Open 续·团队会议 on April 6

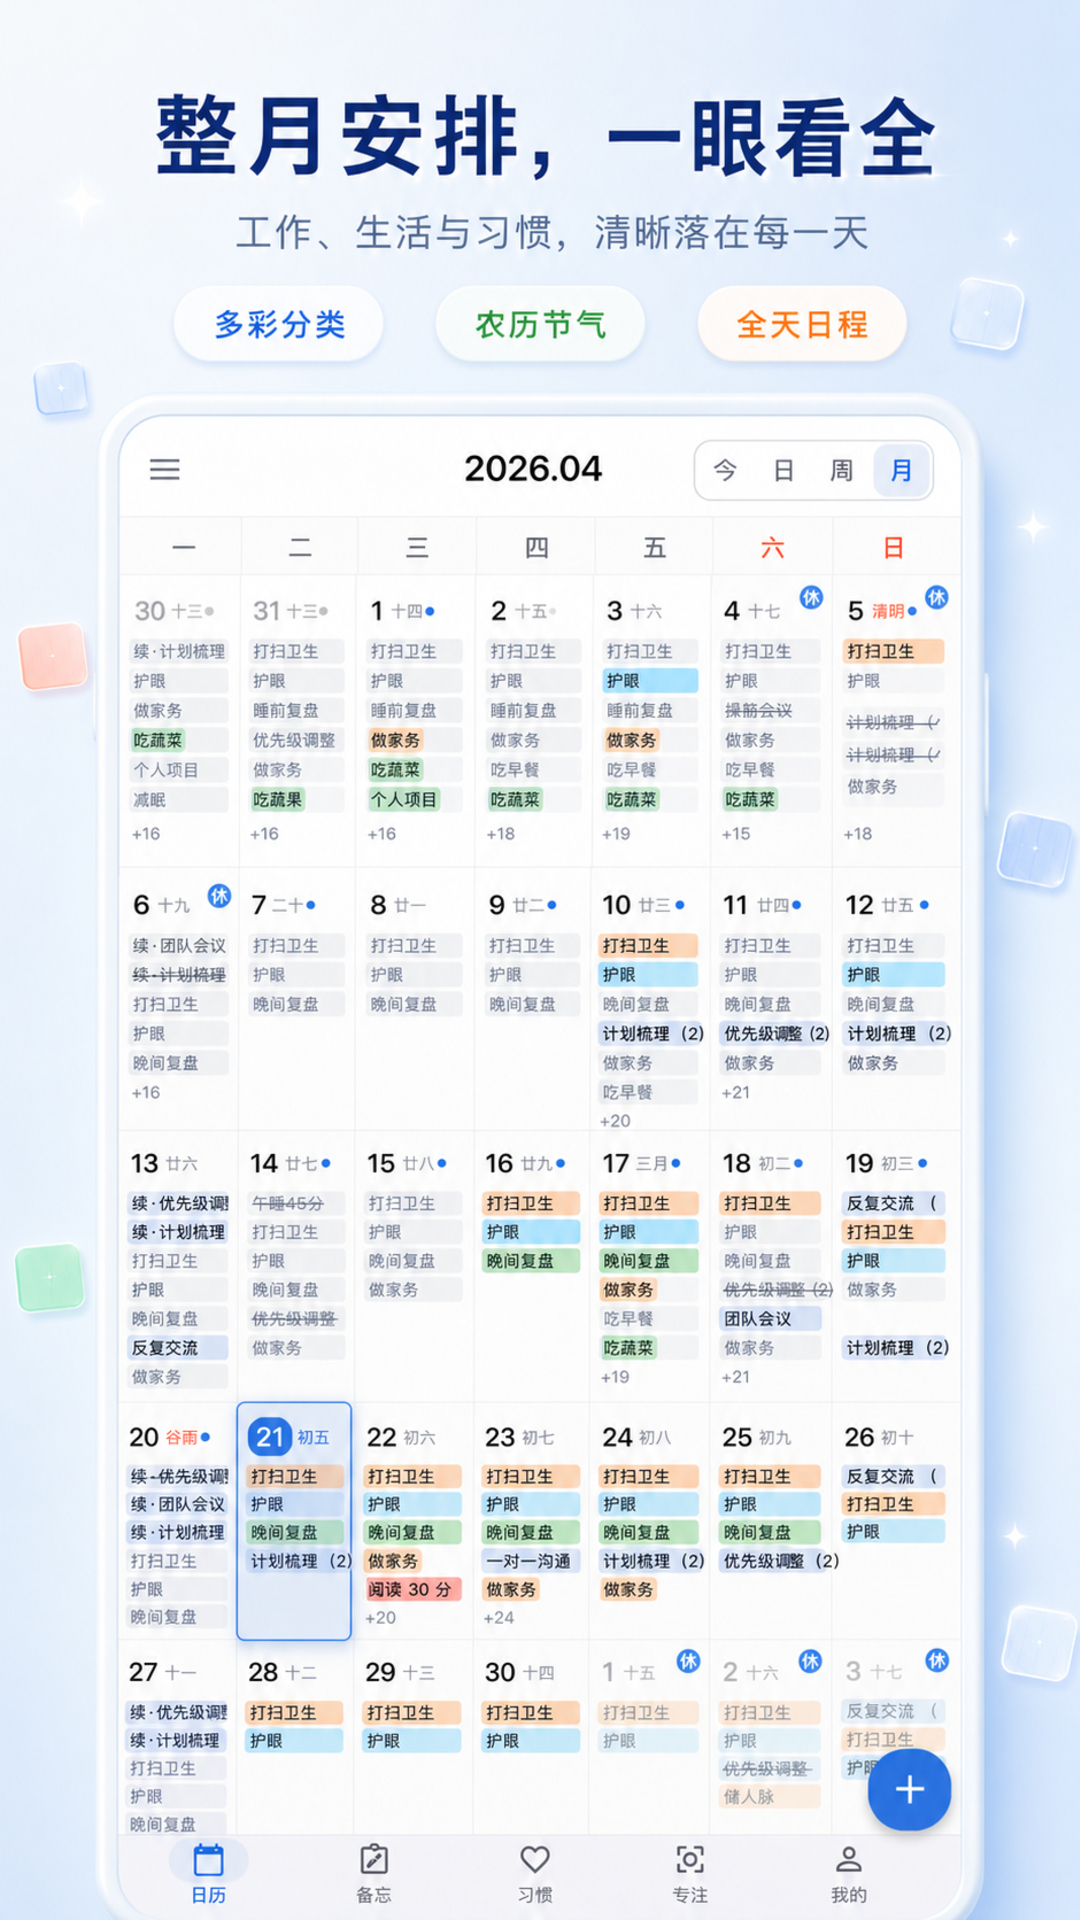click(x=180, y=946)
